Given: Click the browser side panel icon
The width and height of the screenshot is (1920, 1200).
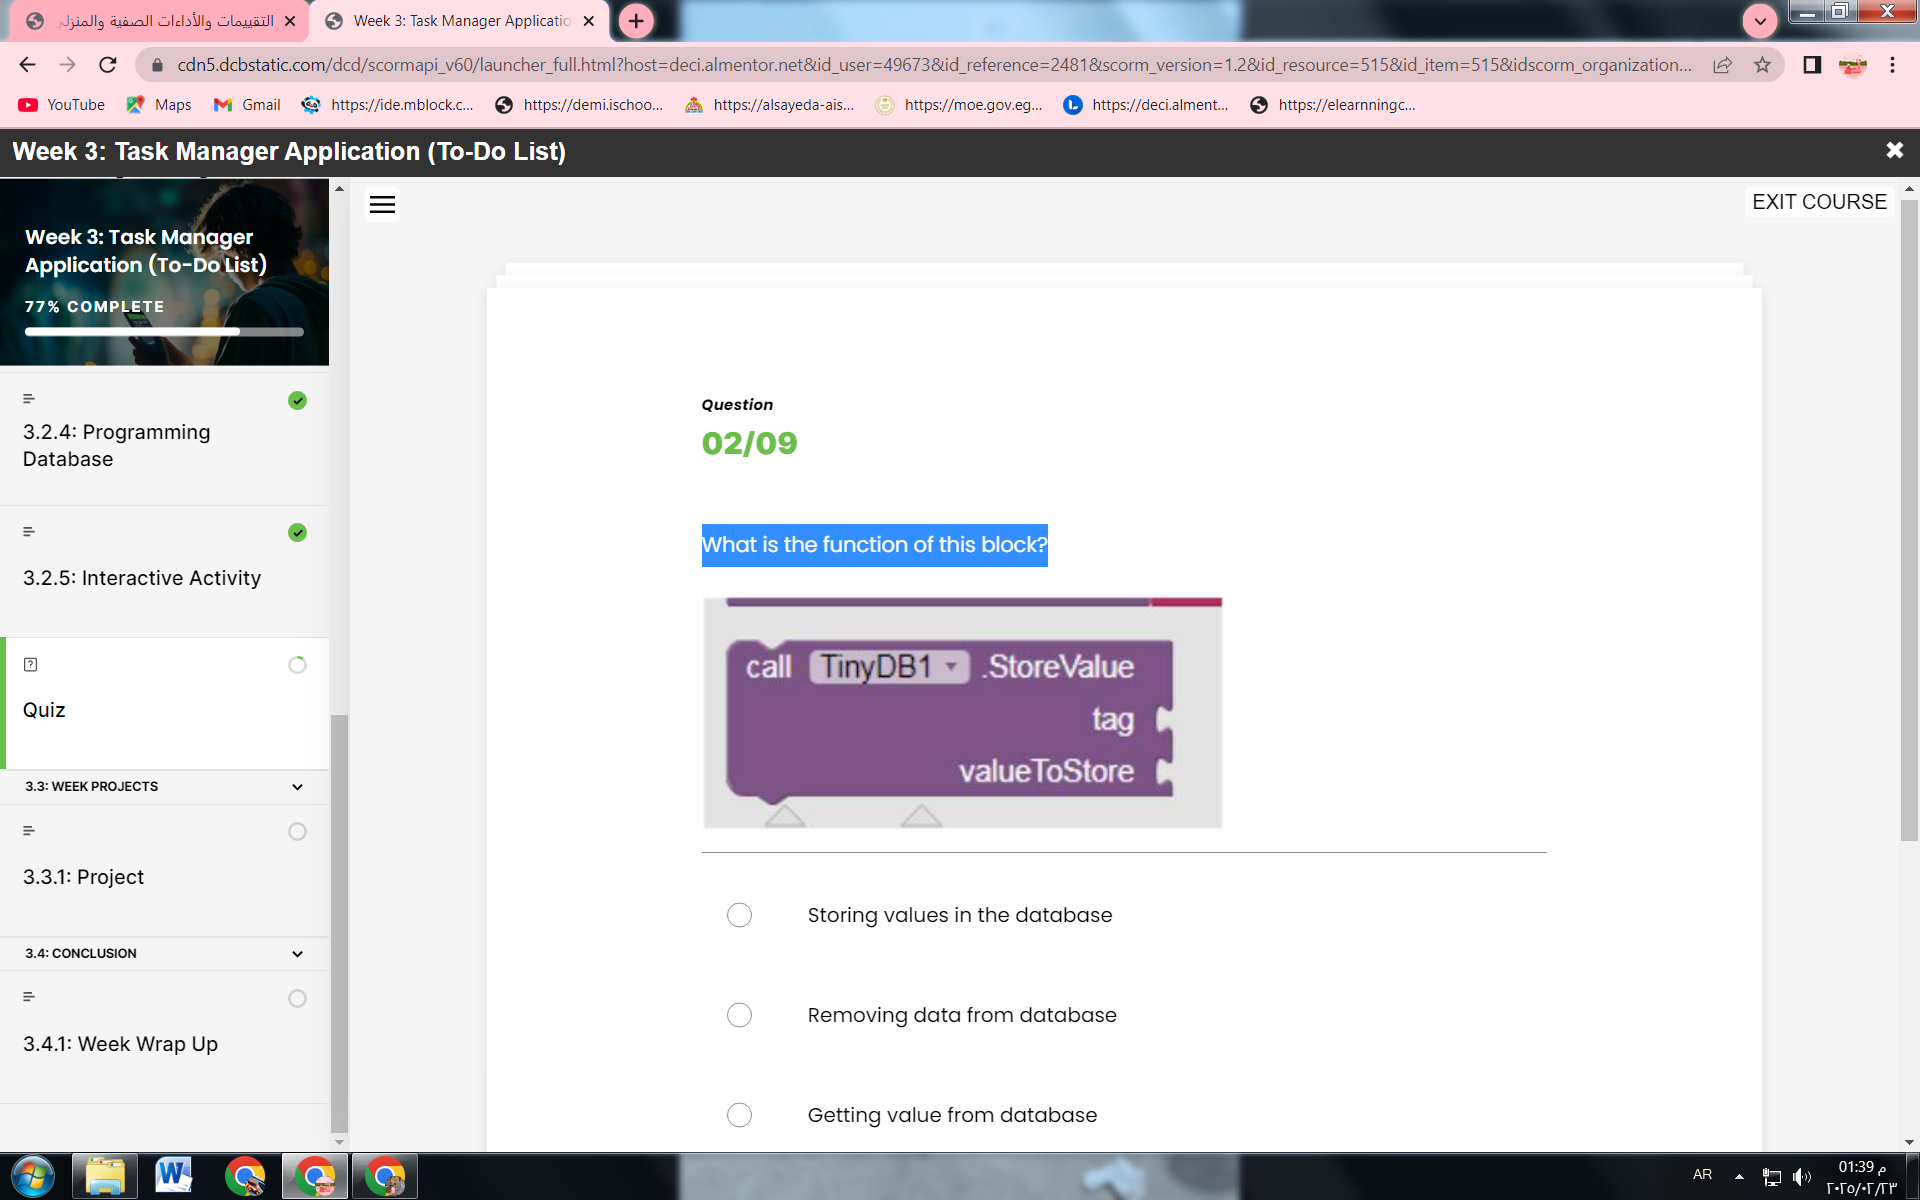Looking at the screenshot, I should (x=1811, y=65).
